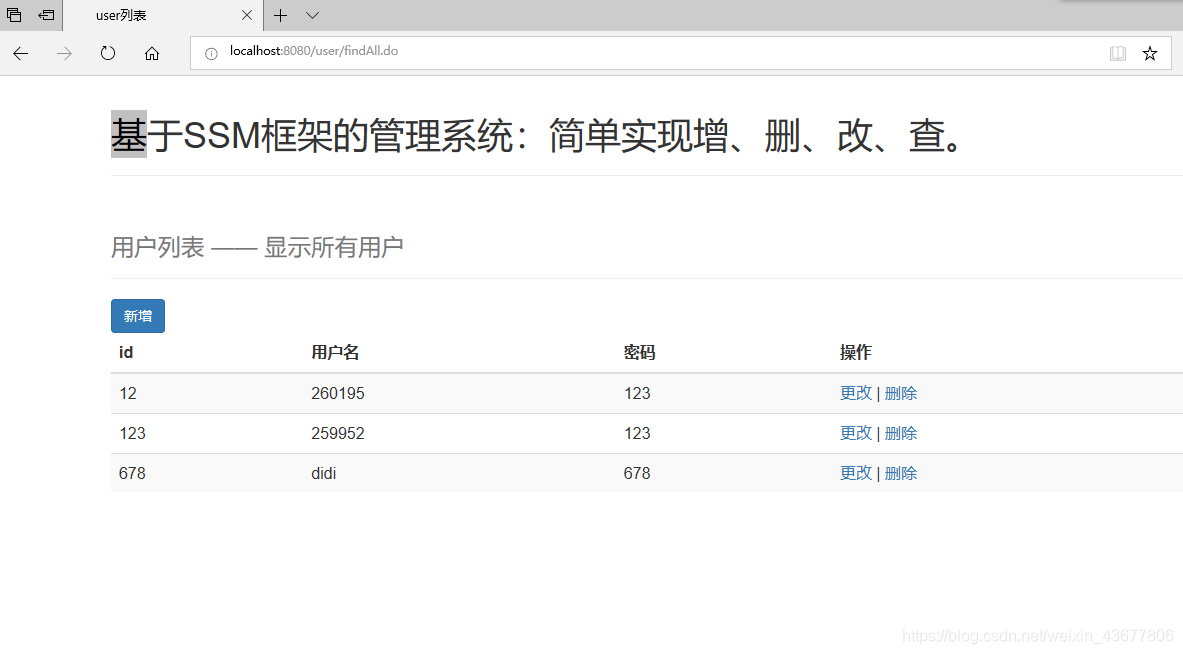Select password cell 123 in 260195 row
This screenshot has width=1183, height=654.
(637, 393)
